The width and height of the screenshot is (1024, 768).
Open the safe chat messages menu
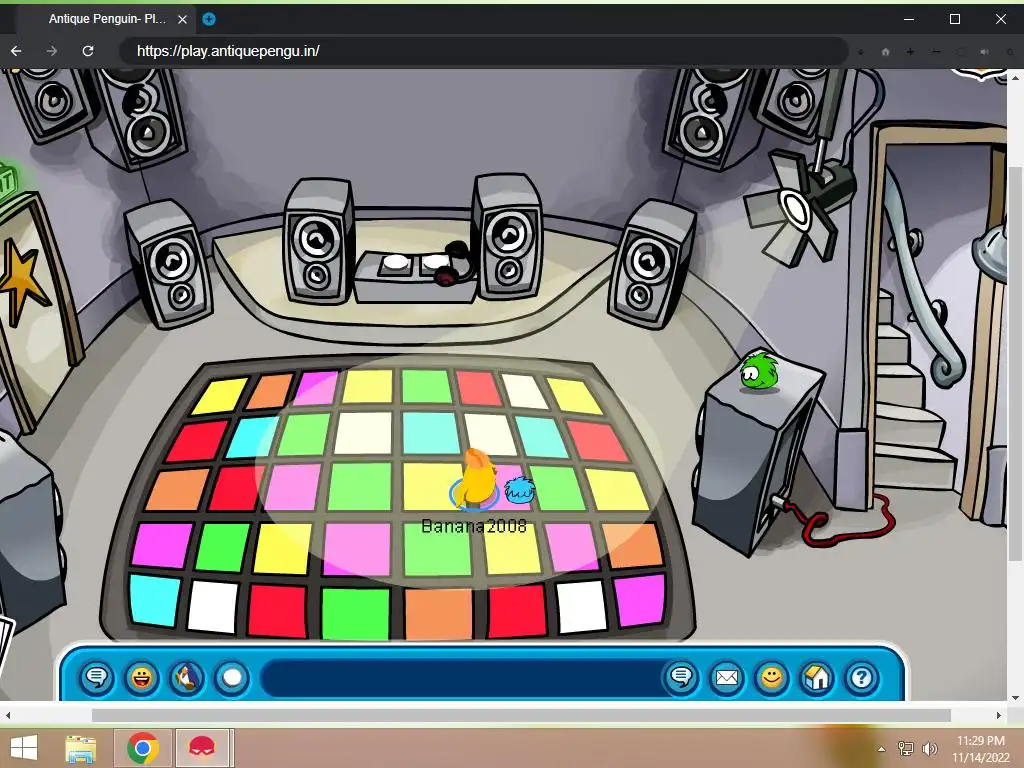pos(97,677)
